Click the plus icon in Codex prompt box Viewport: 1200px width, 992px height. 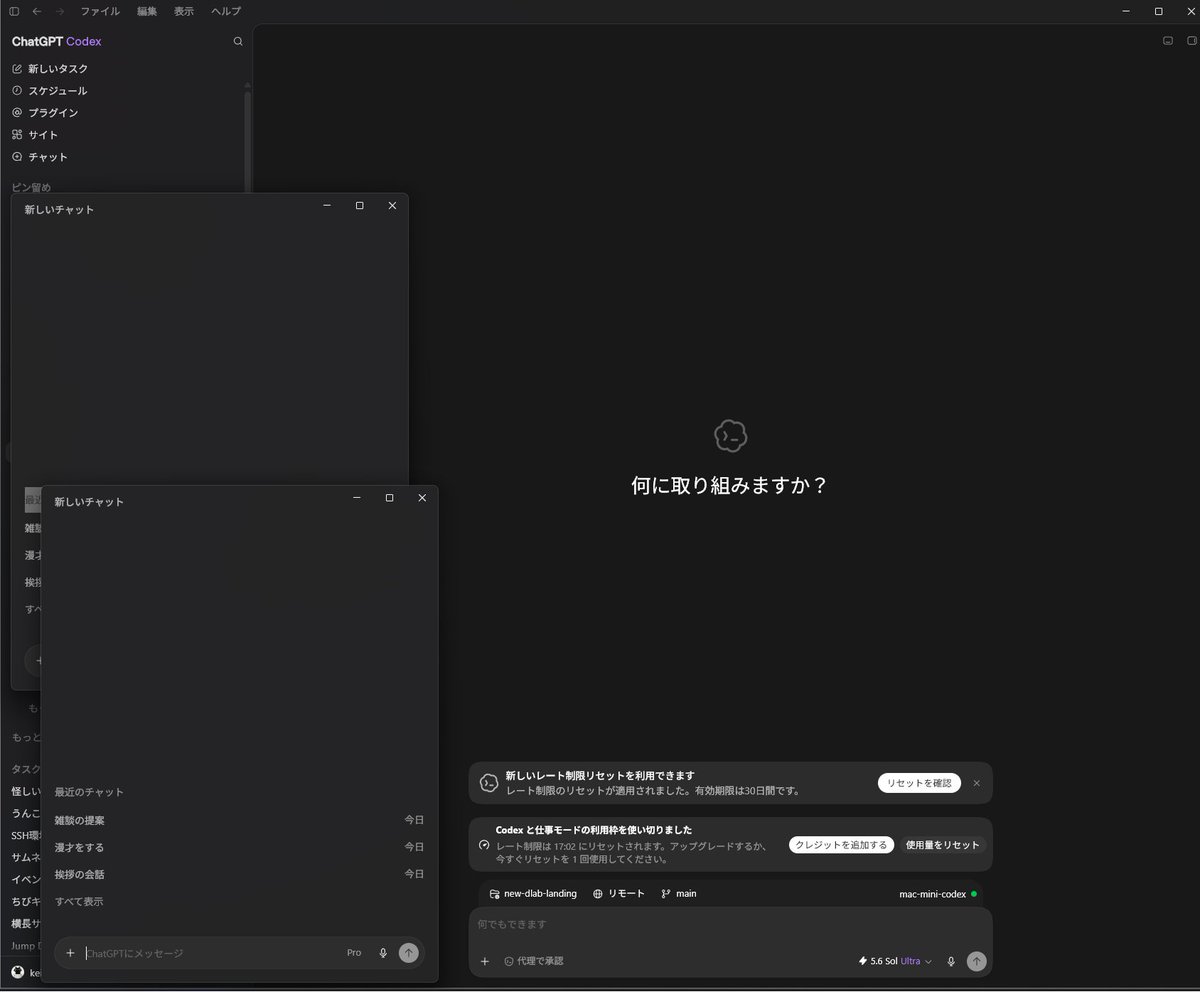[x=485, y=961]
